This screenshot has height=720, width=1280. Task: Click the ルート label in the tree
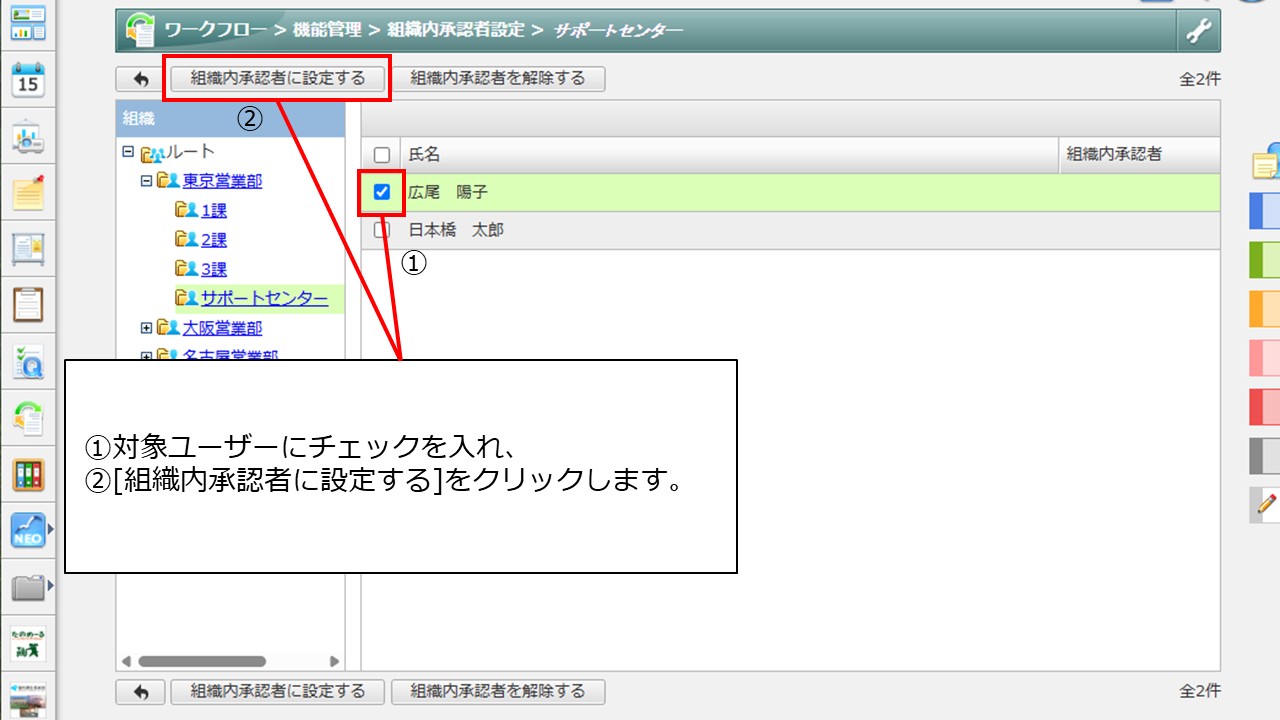190,152
